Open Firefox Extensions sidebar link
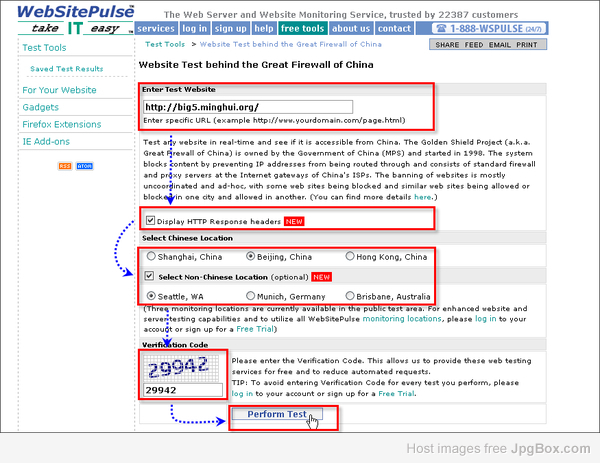Image resolution: width=600 pixels, height=463 pixels. click(x=62, y=124)
